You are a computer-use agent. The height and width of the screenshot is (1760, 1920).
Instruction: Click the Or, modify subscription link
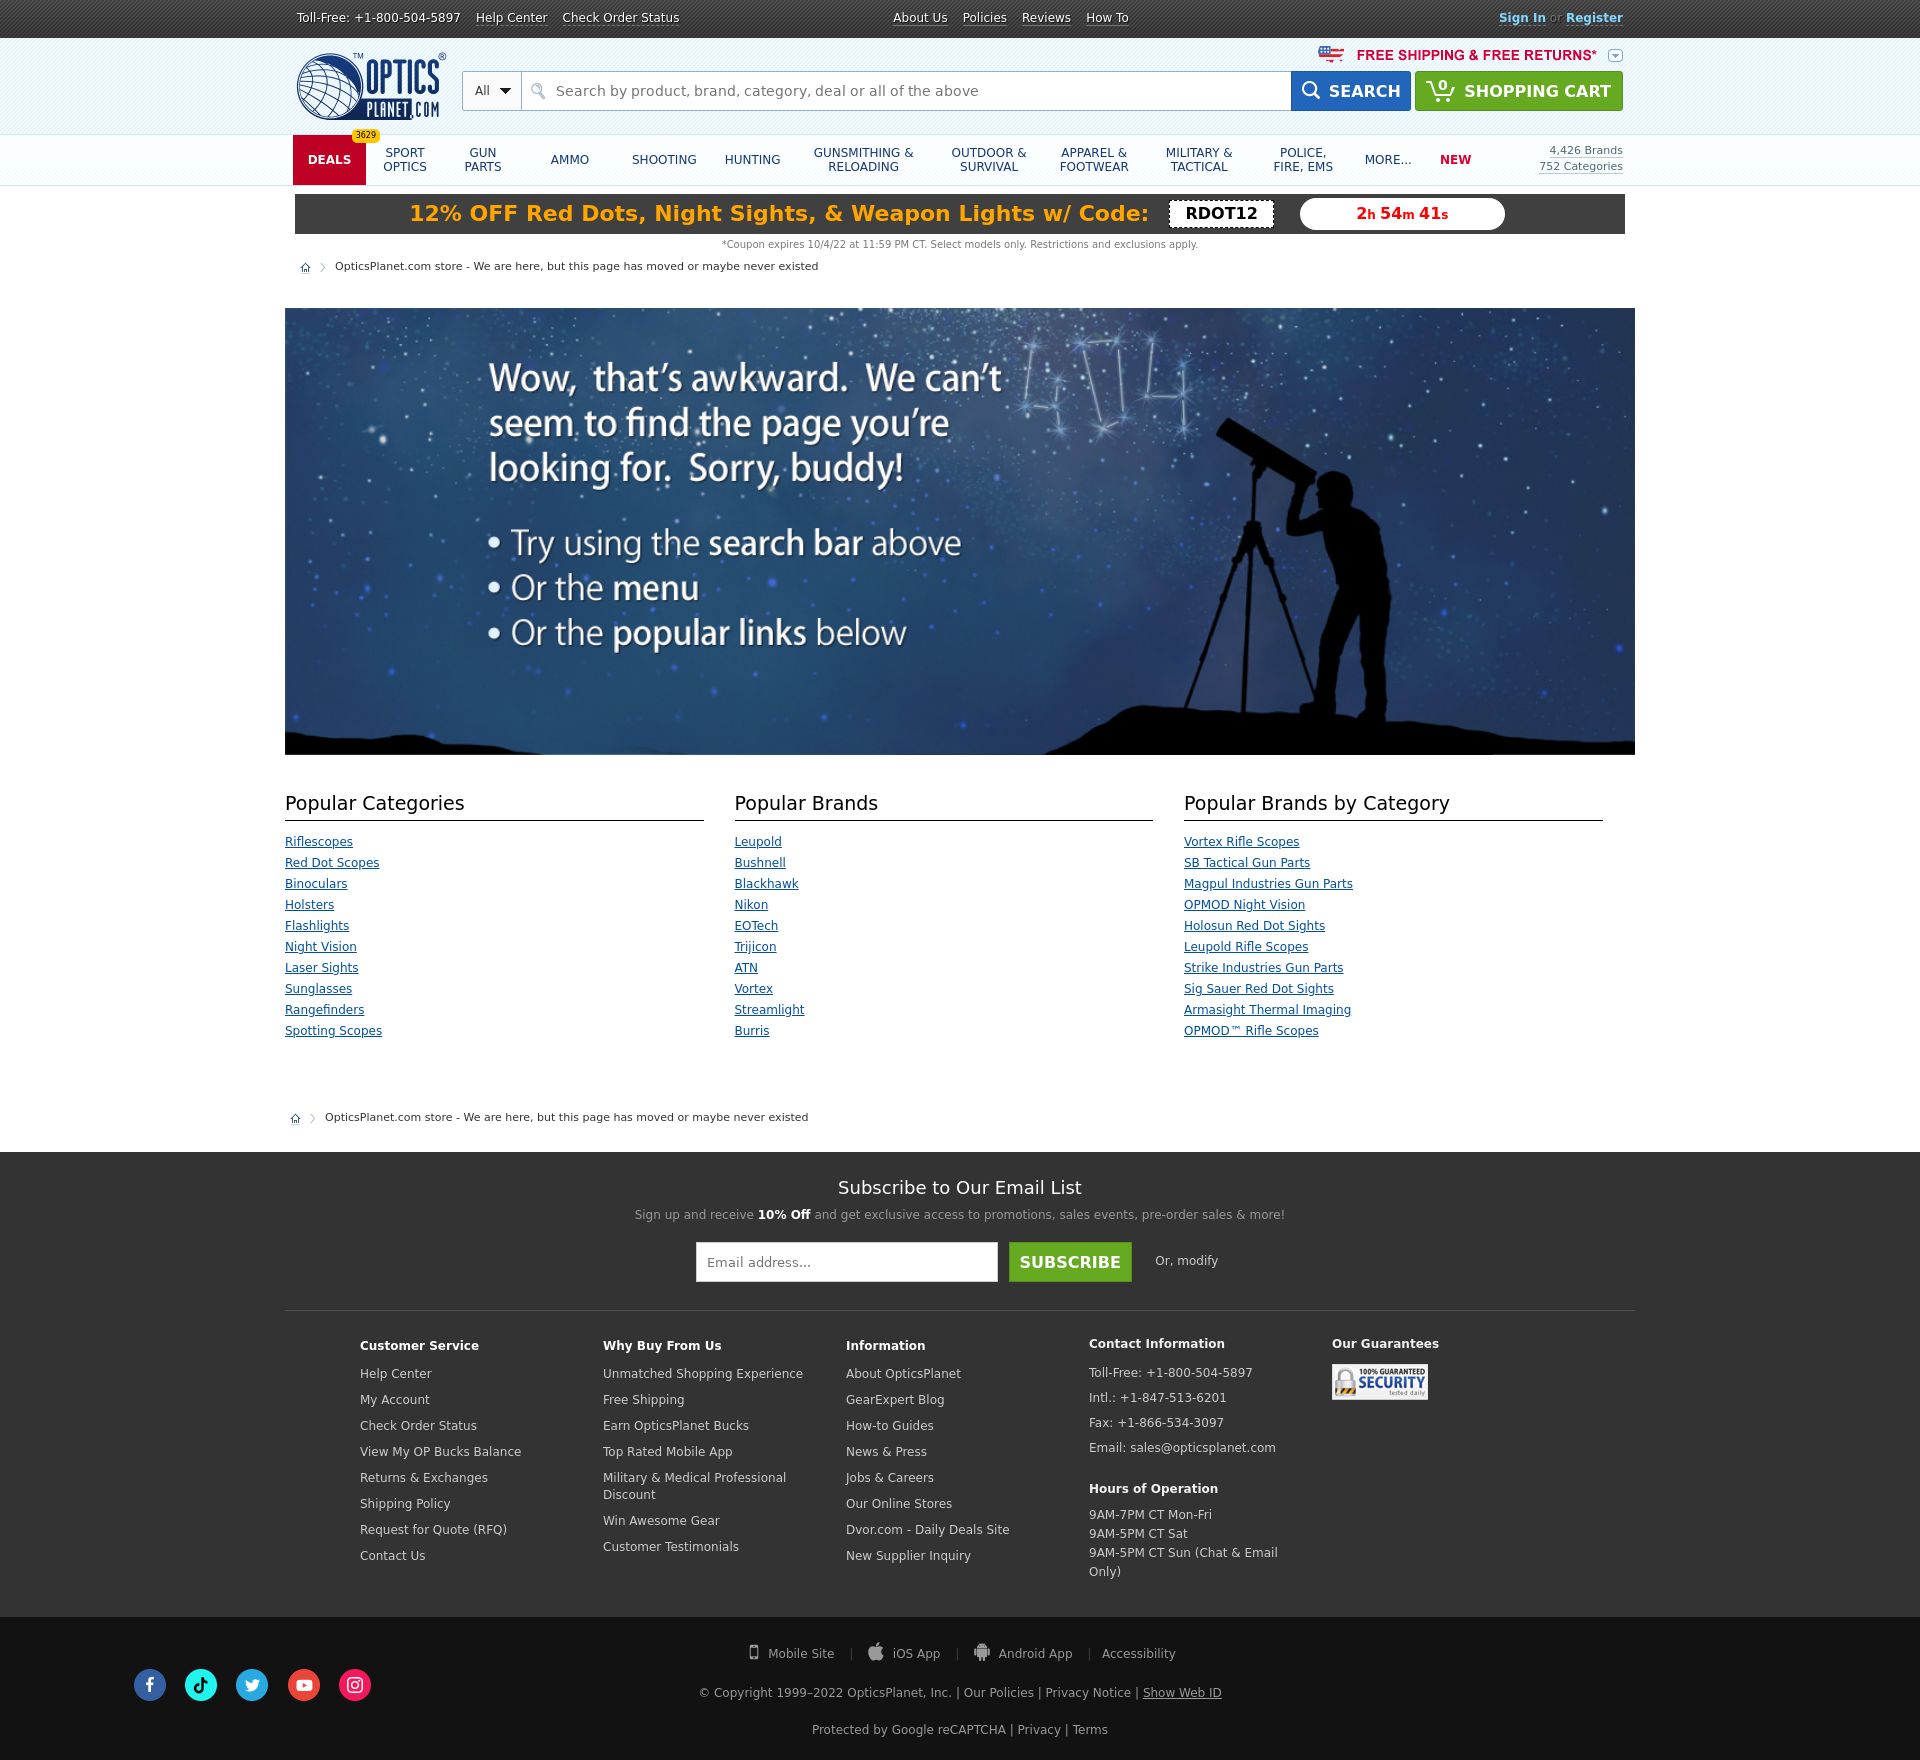1186,1261
